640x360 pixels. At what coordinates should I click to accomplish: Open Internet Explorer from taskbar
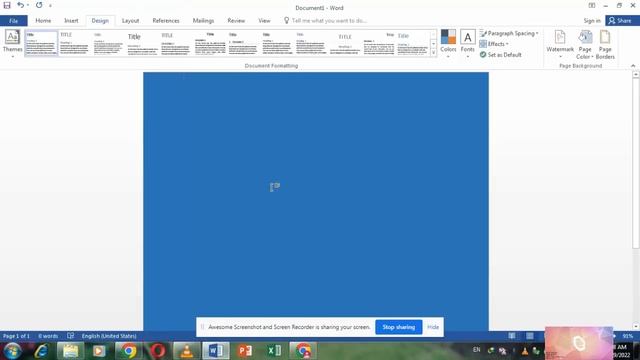[41, 351]
